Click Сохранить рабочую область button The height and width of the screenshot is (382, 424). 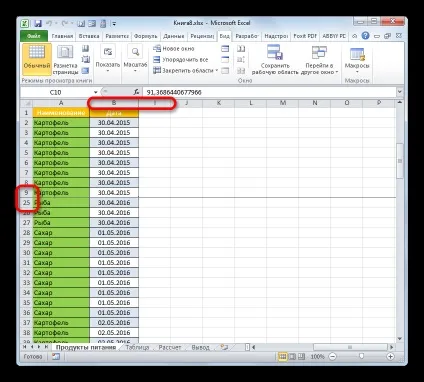point(275,60)
